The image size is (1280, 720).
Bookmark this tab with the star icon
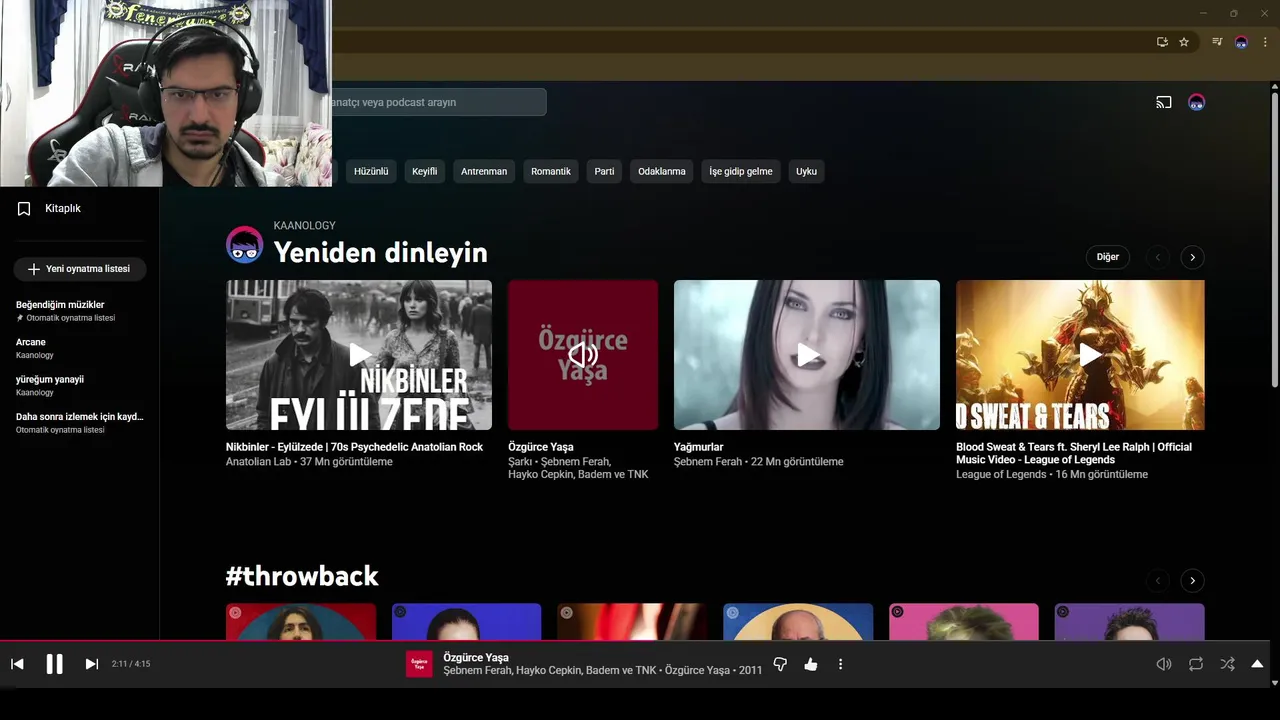click(1184, 42)
